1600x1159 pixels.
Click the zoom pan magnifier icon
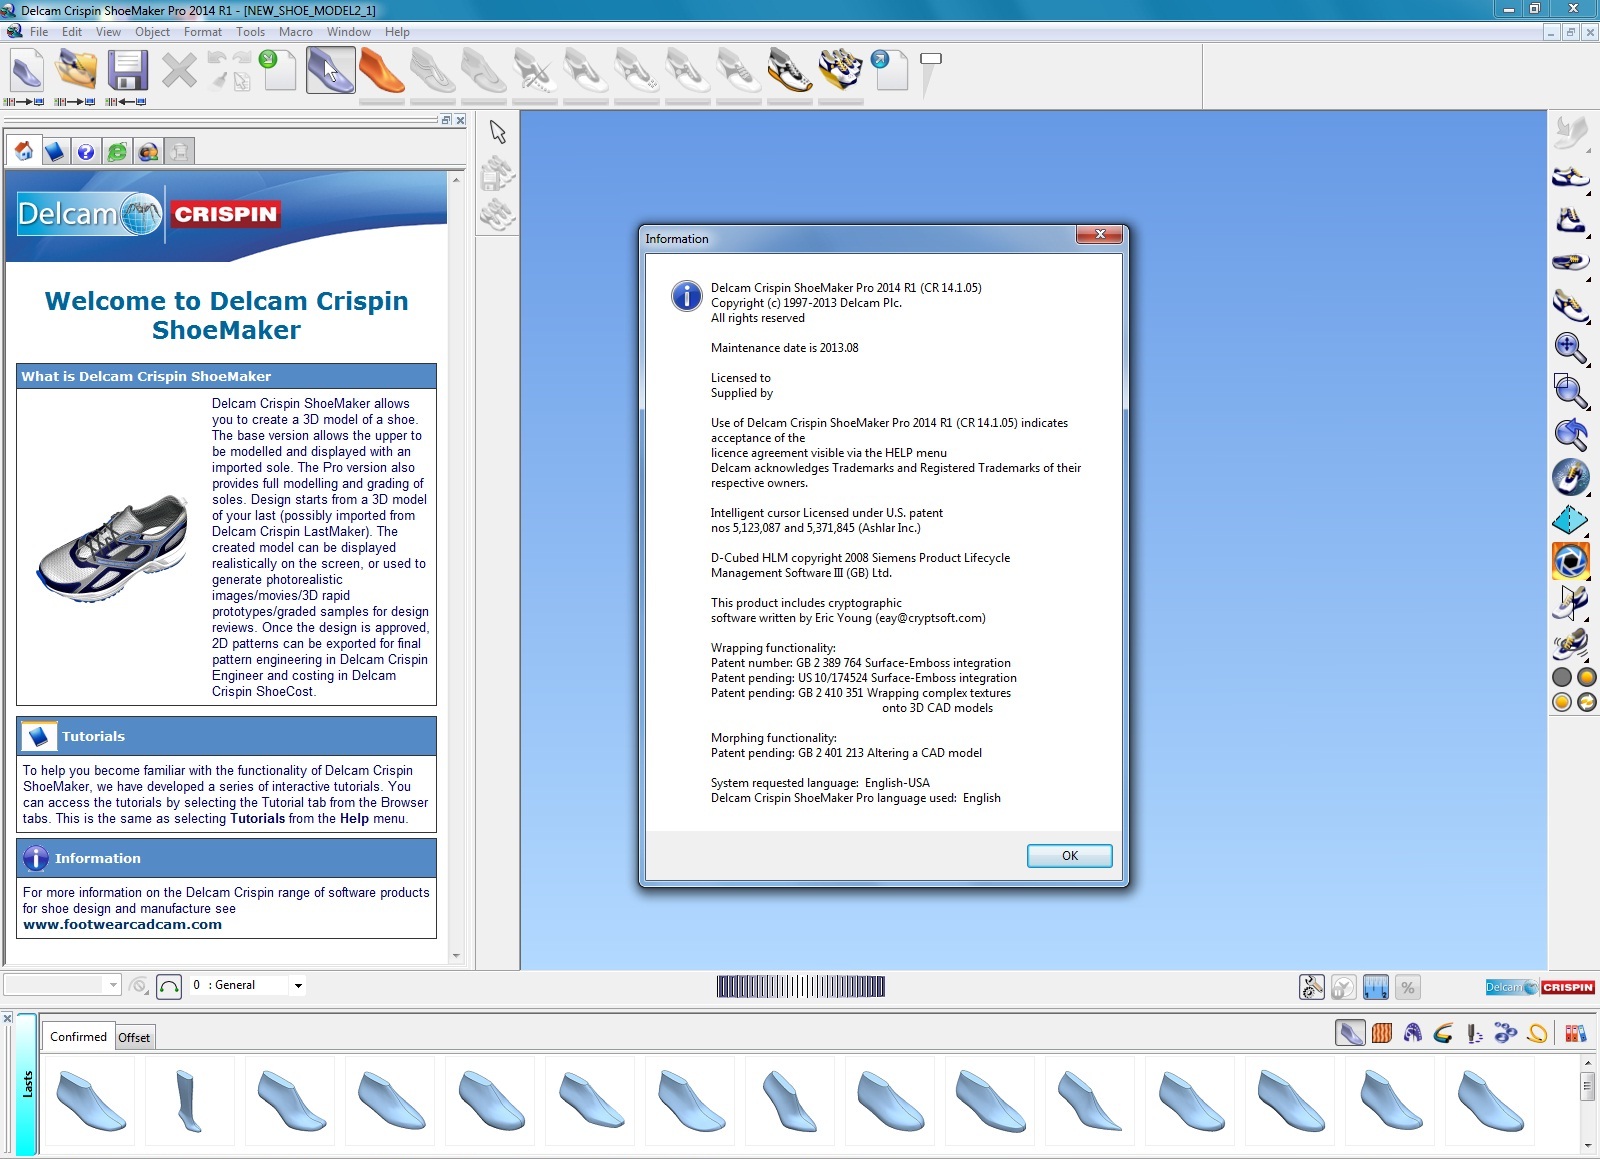pyautogui.click(x=1570, y=348)
